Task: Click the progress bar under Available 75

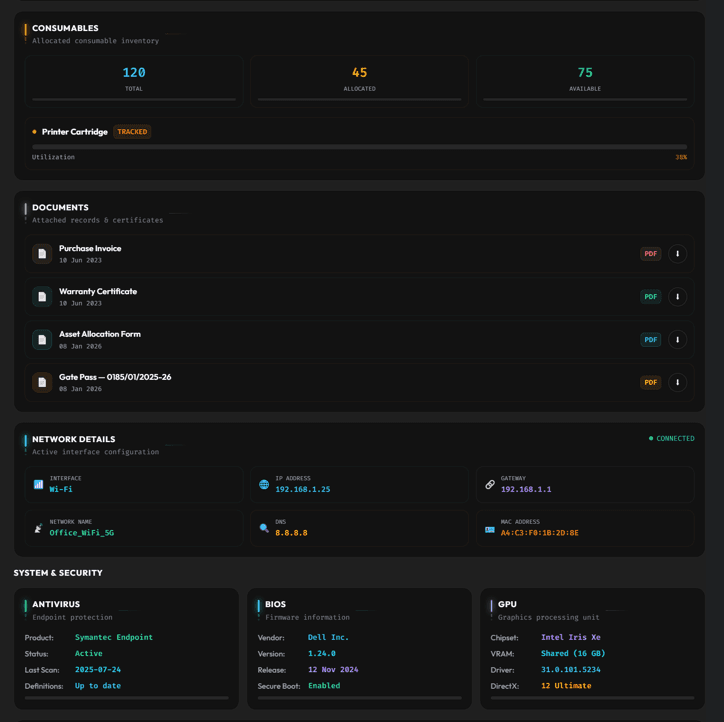Action: (x=585, y=99)
